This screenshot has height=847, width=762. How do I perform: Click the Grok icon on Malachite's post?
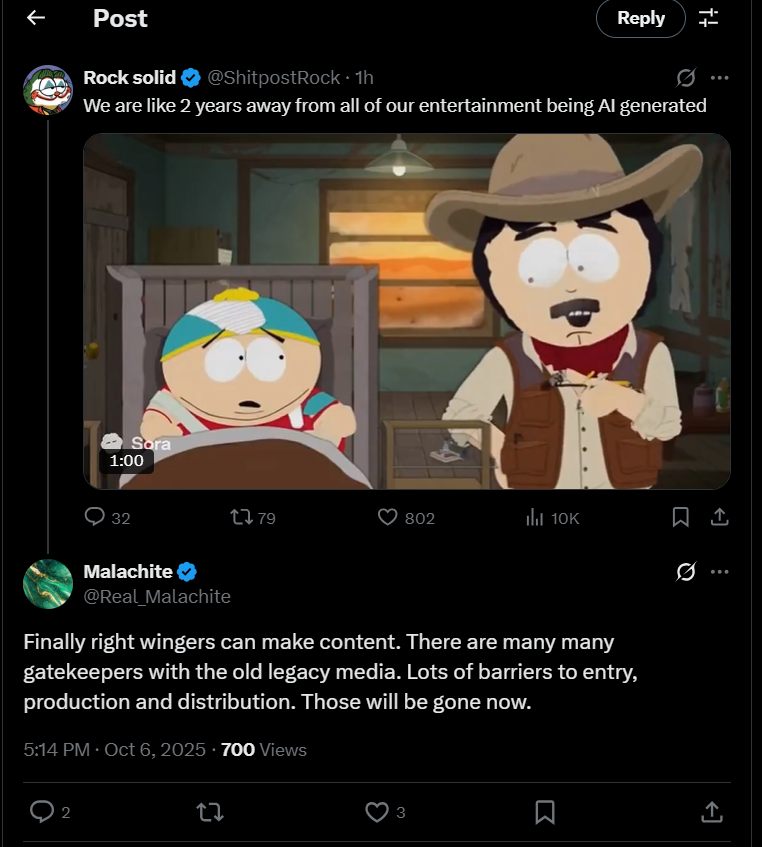pyautogui.click(x=686, y=572)
